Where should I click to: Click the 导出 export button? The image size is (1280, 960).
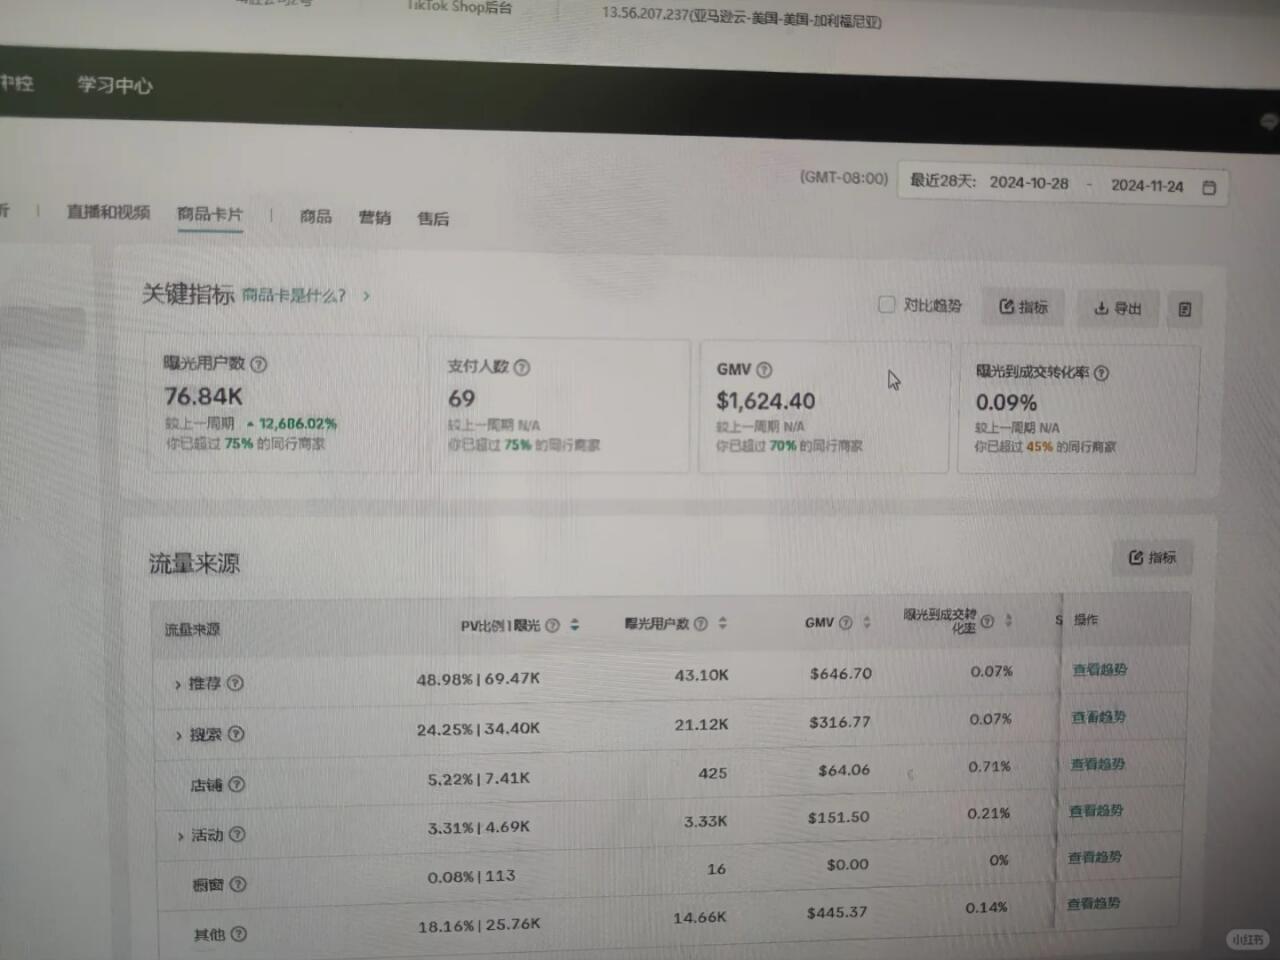(1117, 308)
